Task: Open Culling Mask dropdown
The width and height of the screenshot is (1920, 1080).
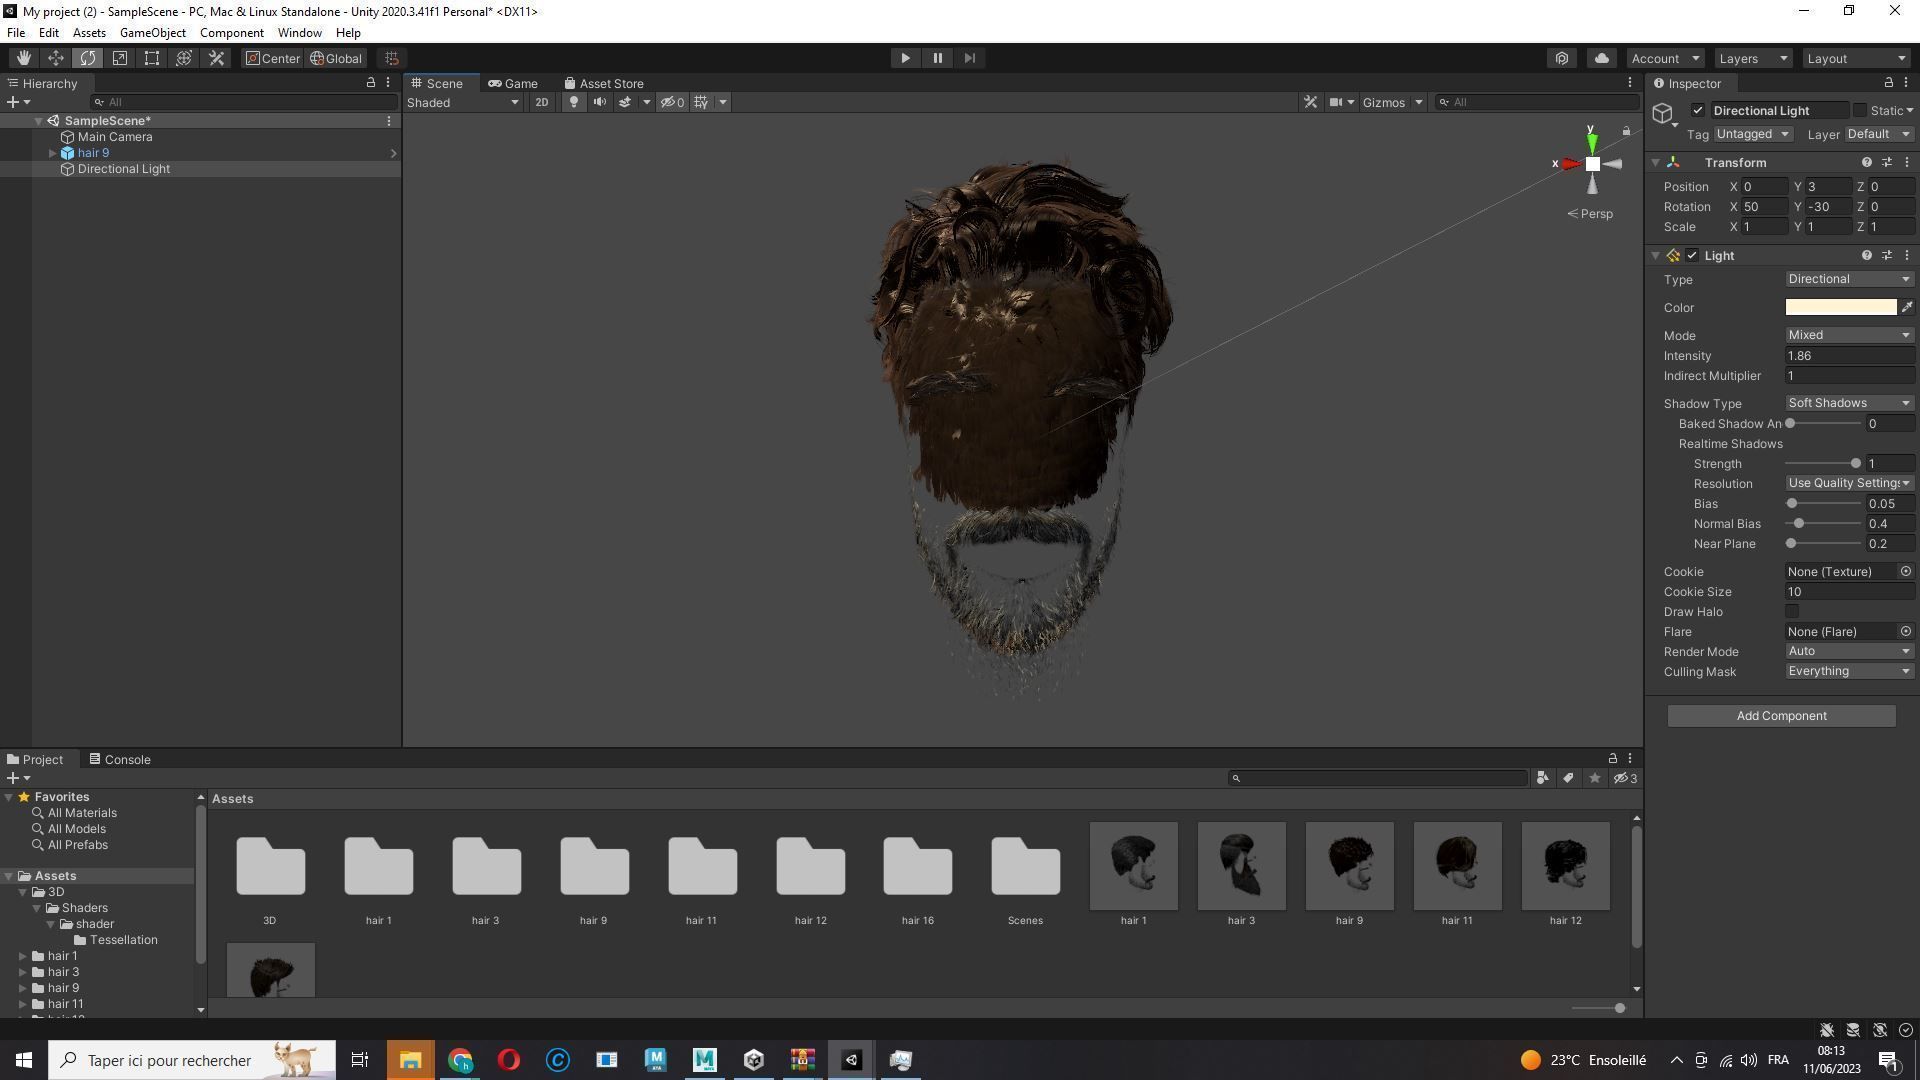Action: [x=1850, y=671]
